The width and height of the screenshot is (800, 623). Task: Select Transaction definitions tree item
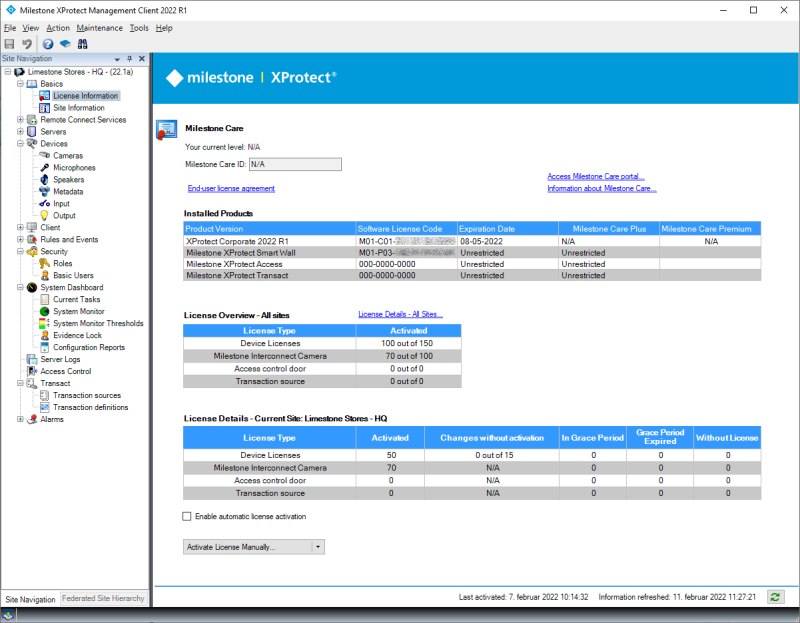90,407
